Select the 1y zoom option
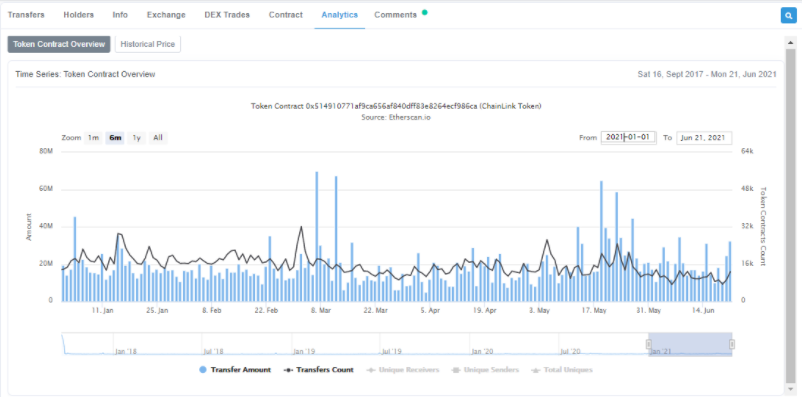Screen dimensions: 802x397 coord(137,138)
